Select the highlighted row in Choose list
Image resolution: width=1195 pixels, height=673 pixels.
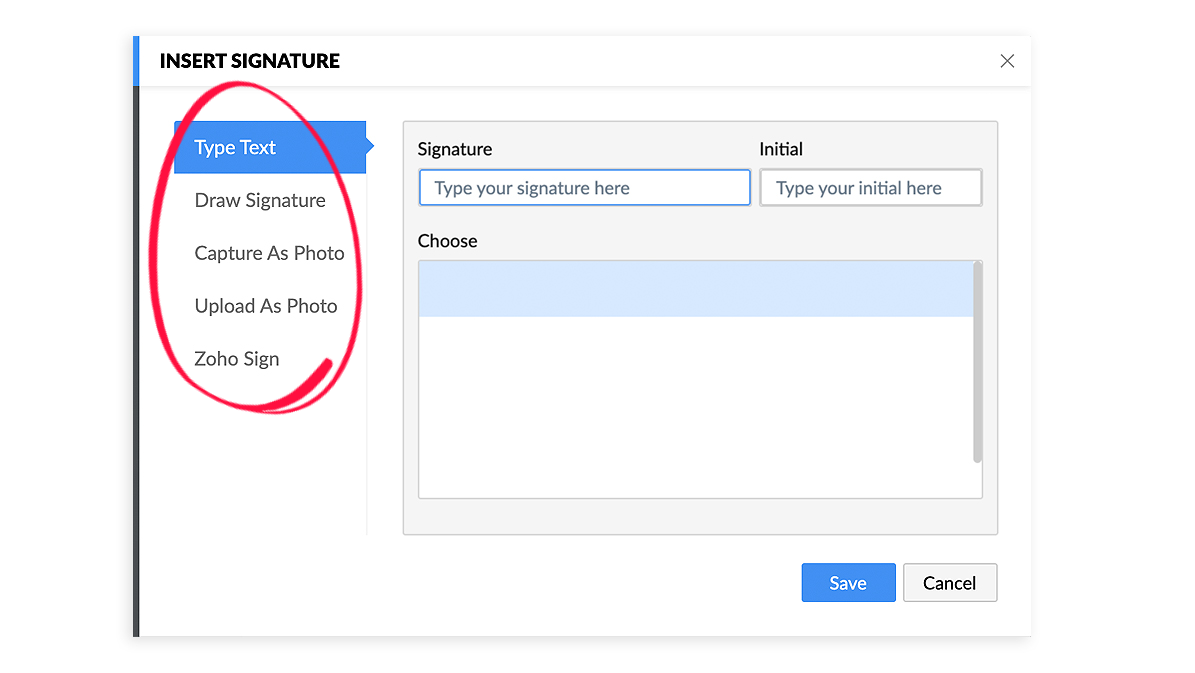tap(695, 289)
